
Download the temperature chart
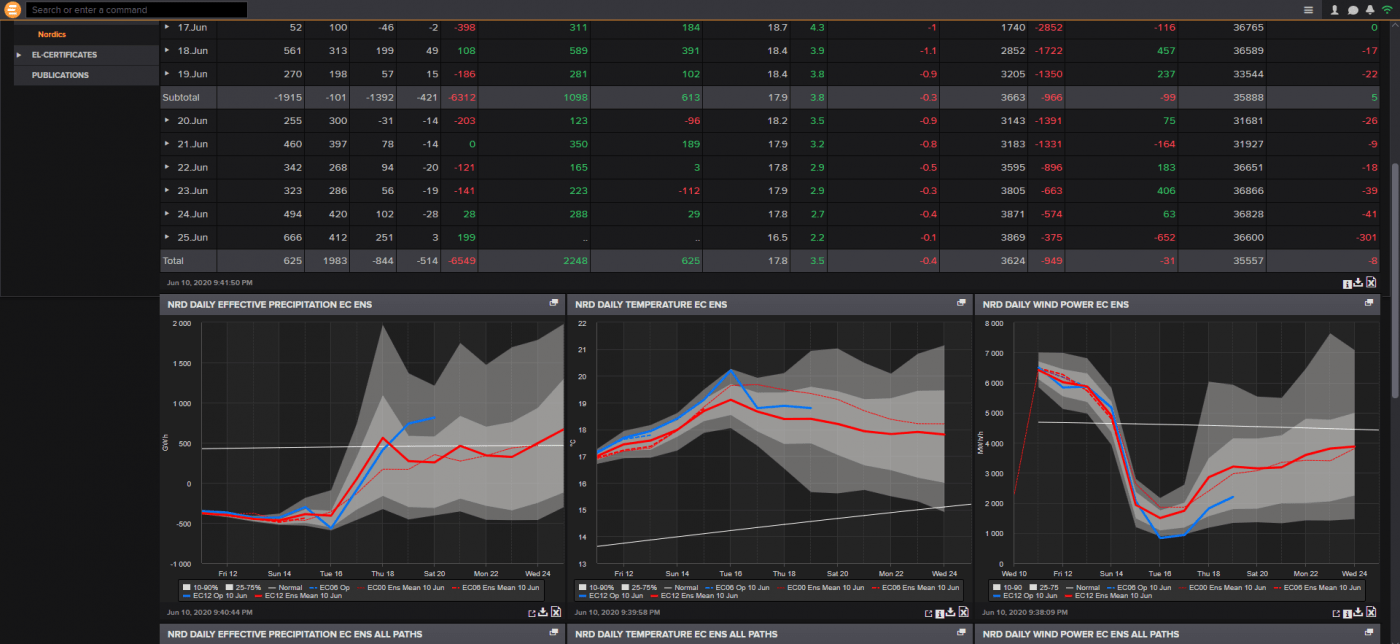[951, 612]
